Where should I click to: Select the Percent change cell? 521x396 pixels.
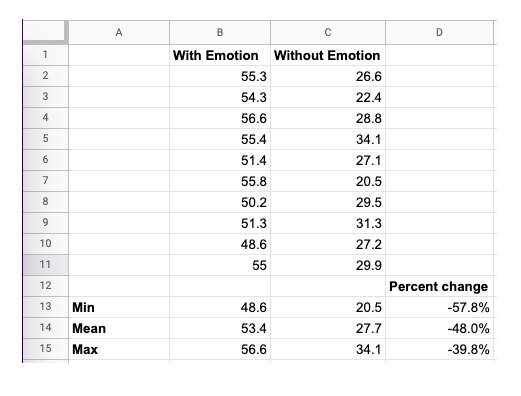[x=439, y=286]
